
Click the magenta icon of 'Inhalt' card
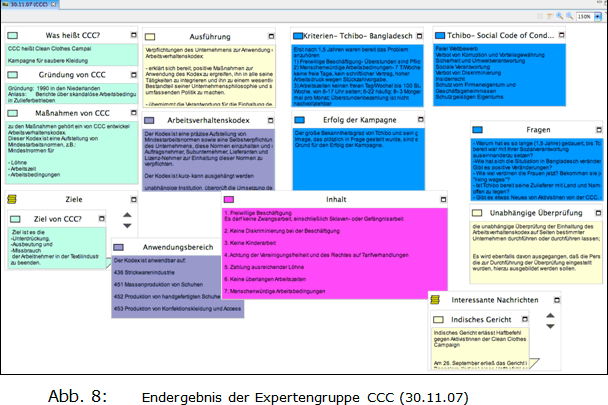(229, 199)
